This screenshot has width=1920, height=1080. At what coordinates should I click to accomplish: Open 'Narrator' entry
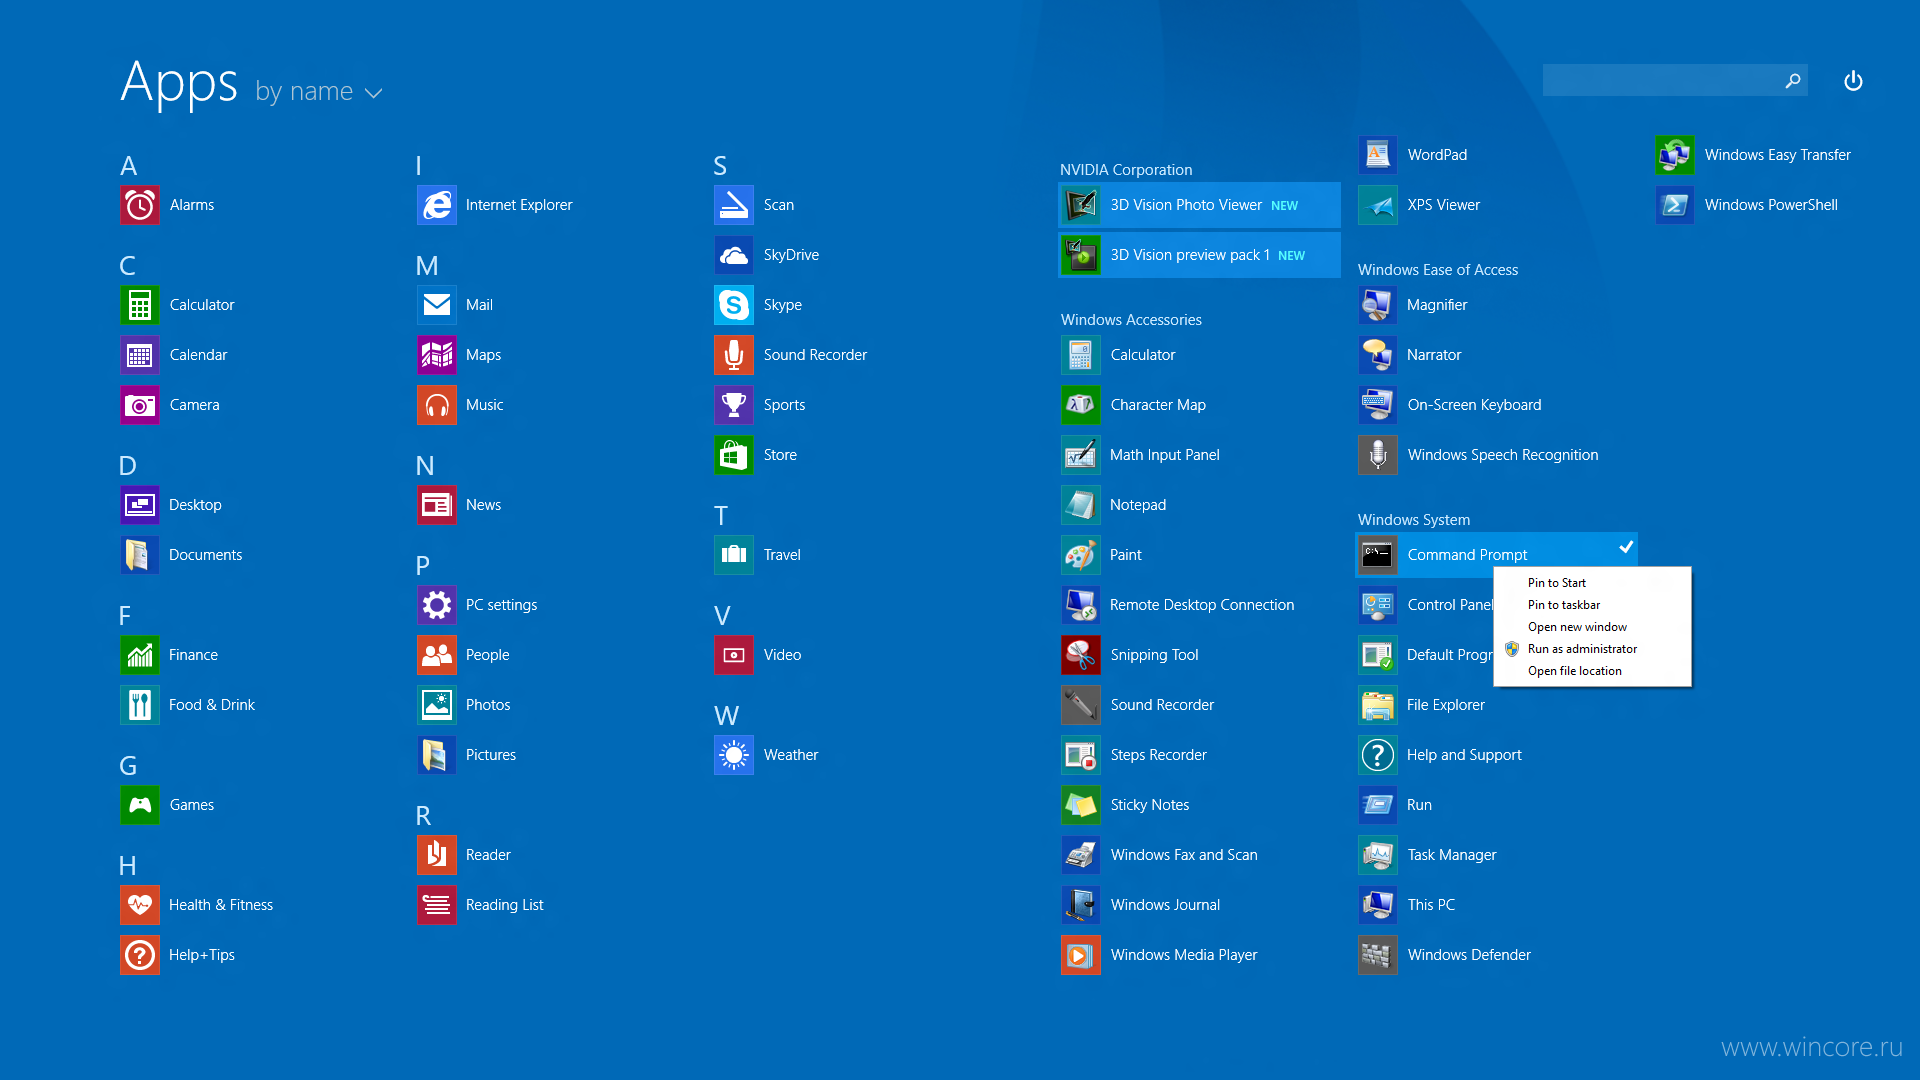(1411, 355)
